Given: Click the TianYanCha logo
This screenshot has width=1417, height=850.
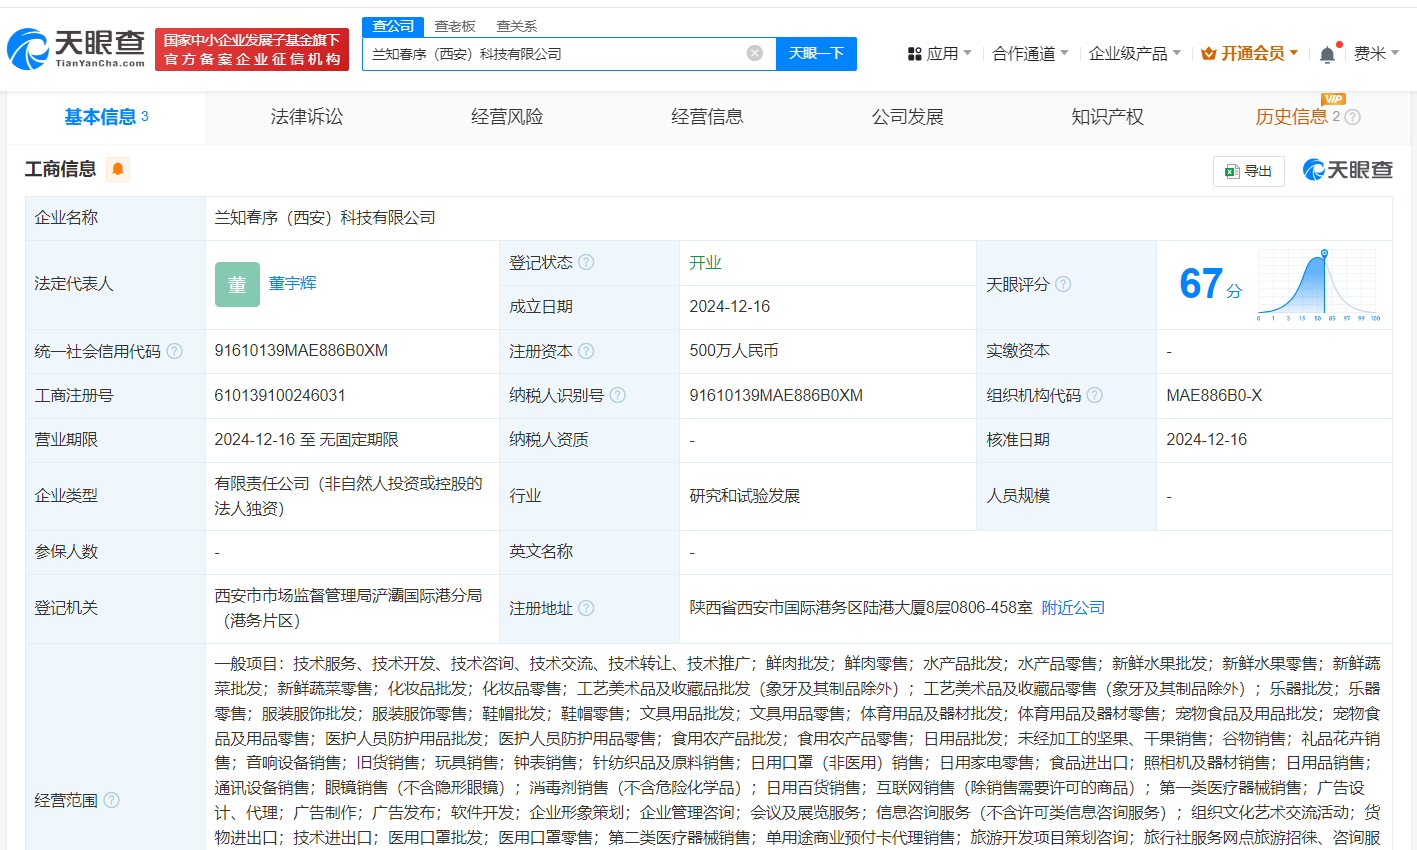Looking at the screenshot, I should pos(77,49).
